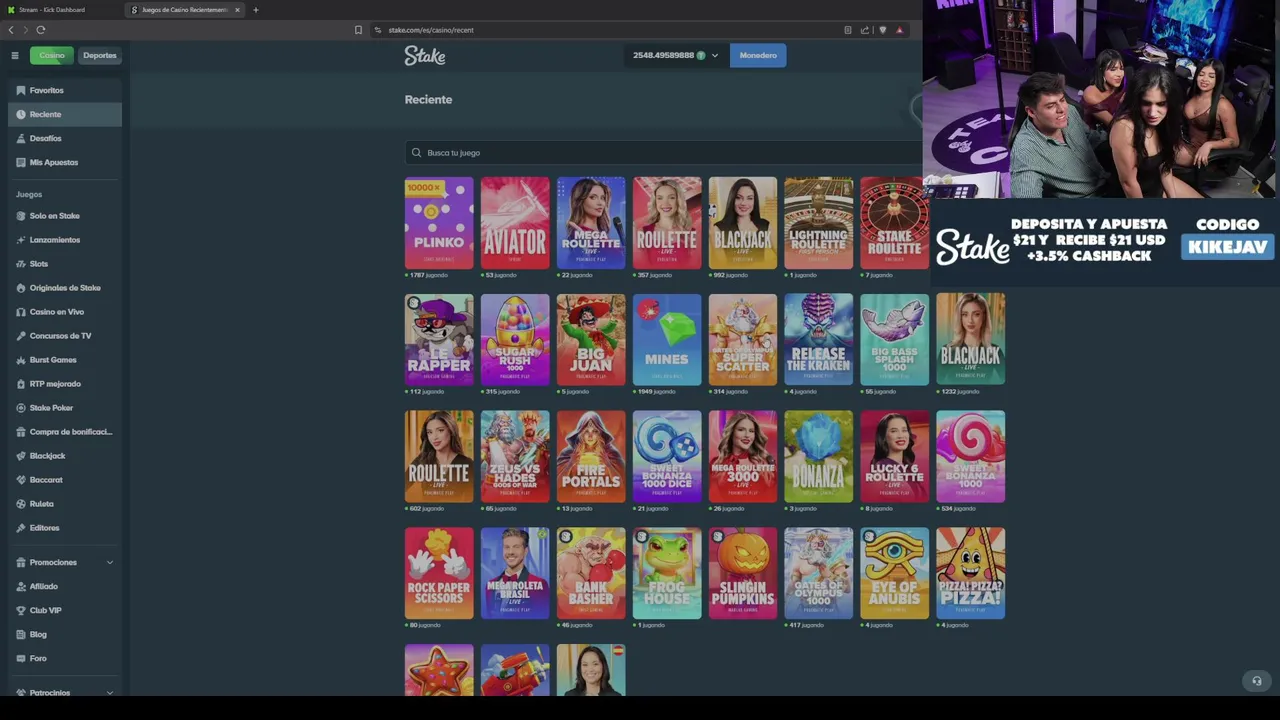This screenshot has width=1280, height=720.
Task: Open Mis Apuestas in the sidebar
Action: pos(65,162)
